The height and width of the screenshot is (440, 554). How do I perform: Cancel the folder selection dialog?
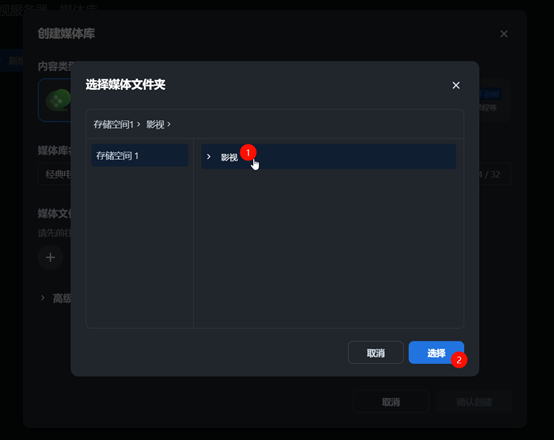[376, 353]
